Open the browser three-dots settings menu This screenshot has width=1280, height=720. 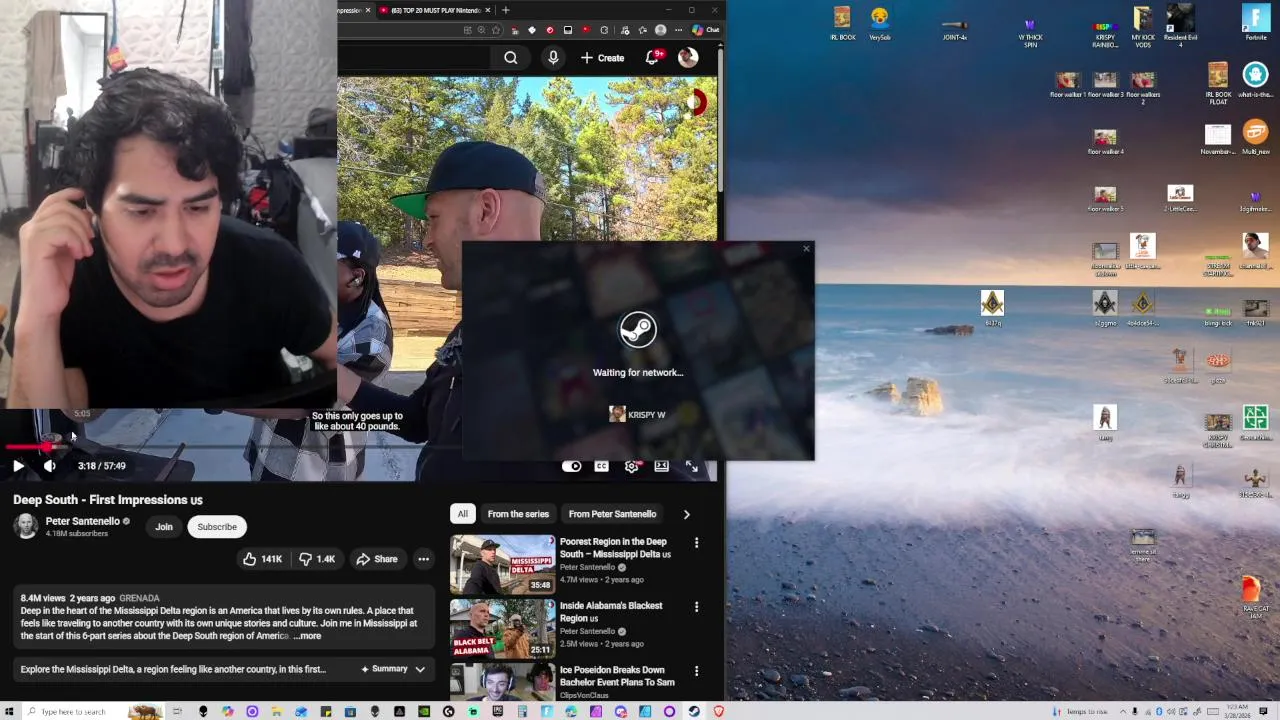pyautogui.click(x=678, y=30)
